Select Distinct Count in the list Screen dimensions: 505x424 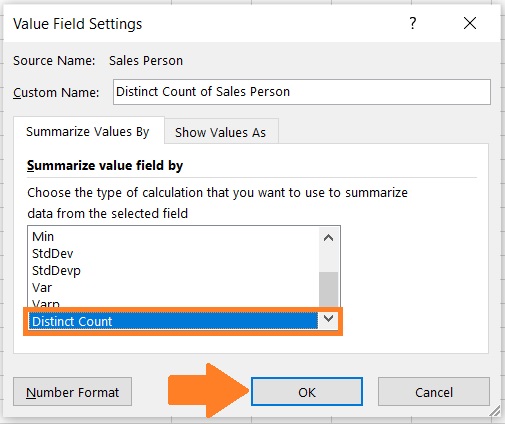coord(173,321)
